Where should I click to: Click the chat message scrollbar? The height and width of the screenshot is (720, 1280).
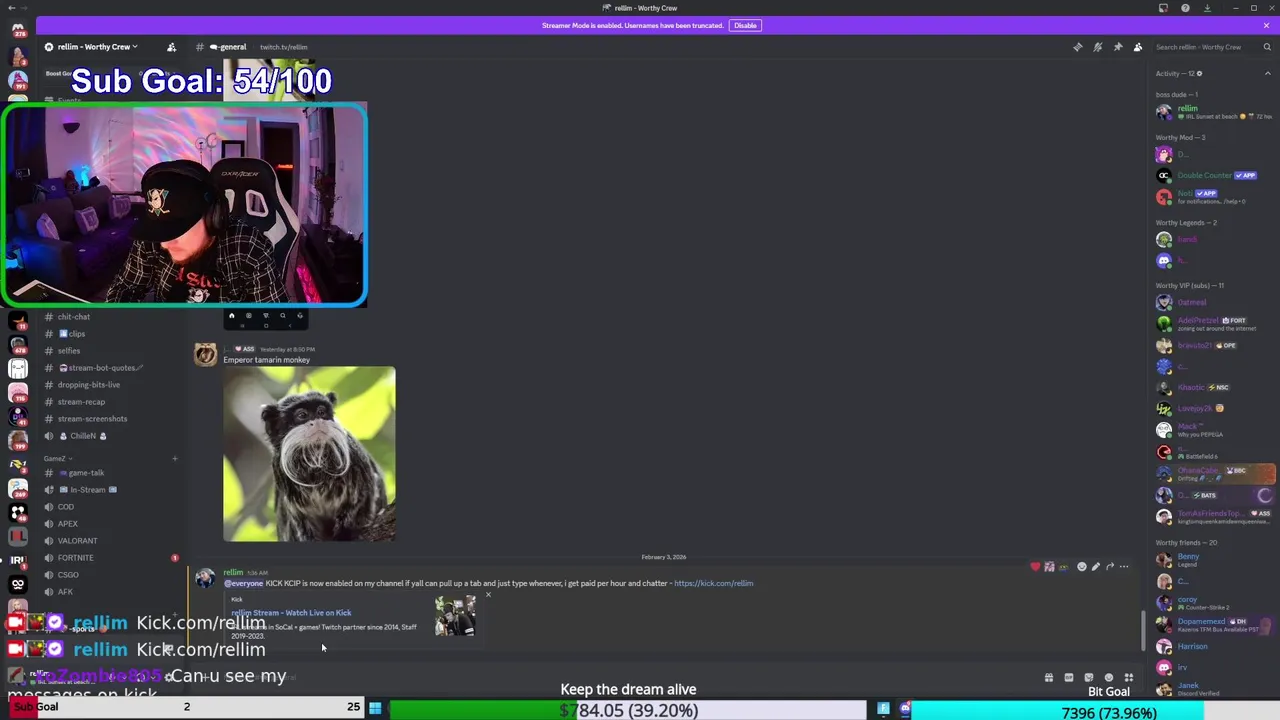coord(1144,629)
